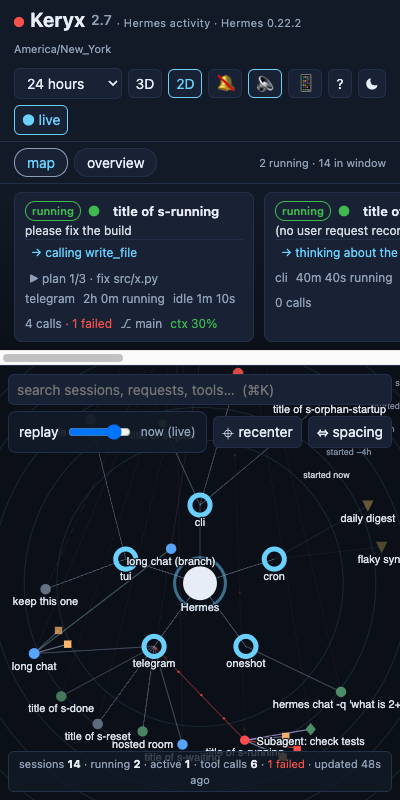The width and height of the screenshot is (400, 800).
Task: Click the spacing button
Action: (x=350, y=432)
